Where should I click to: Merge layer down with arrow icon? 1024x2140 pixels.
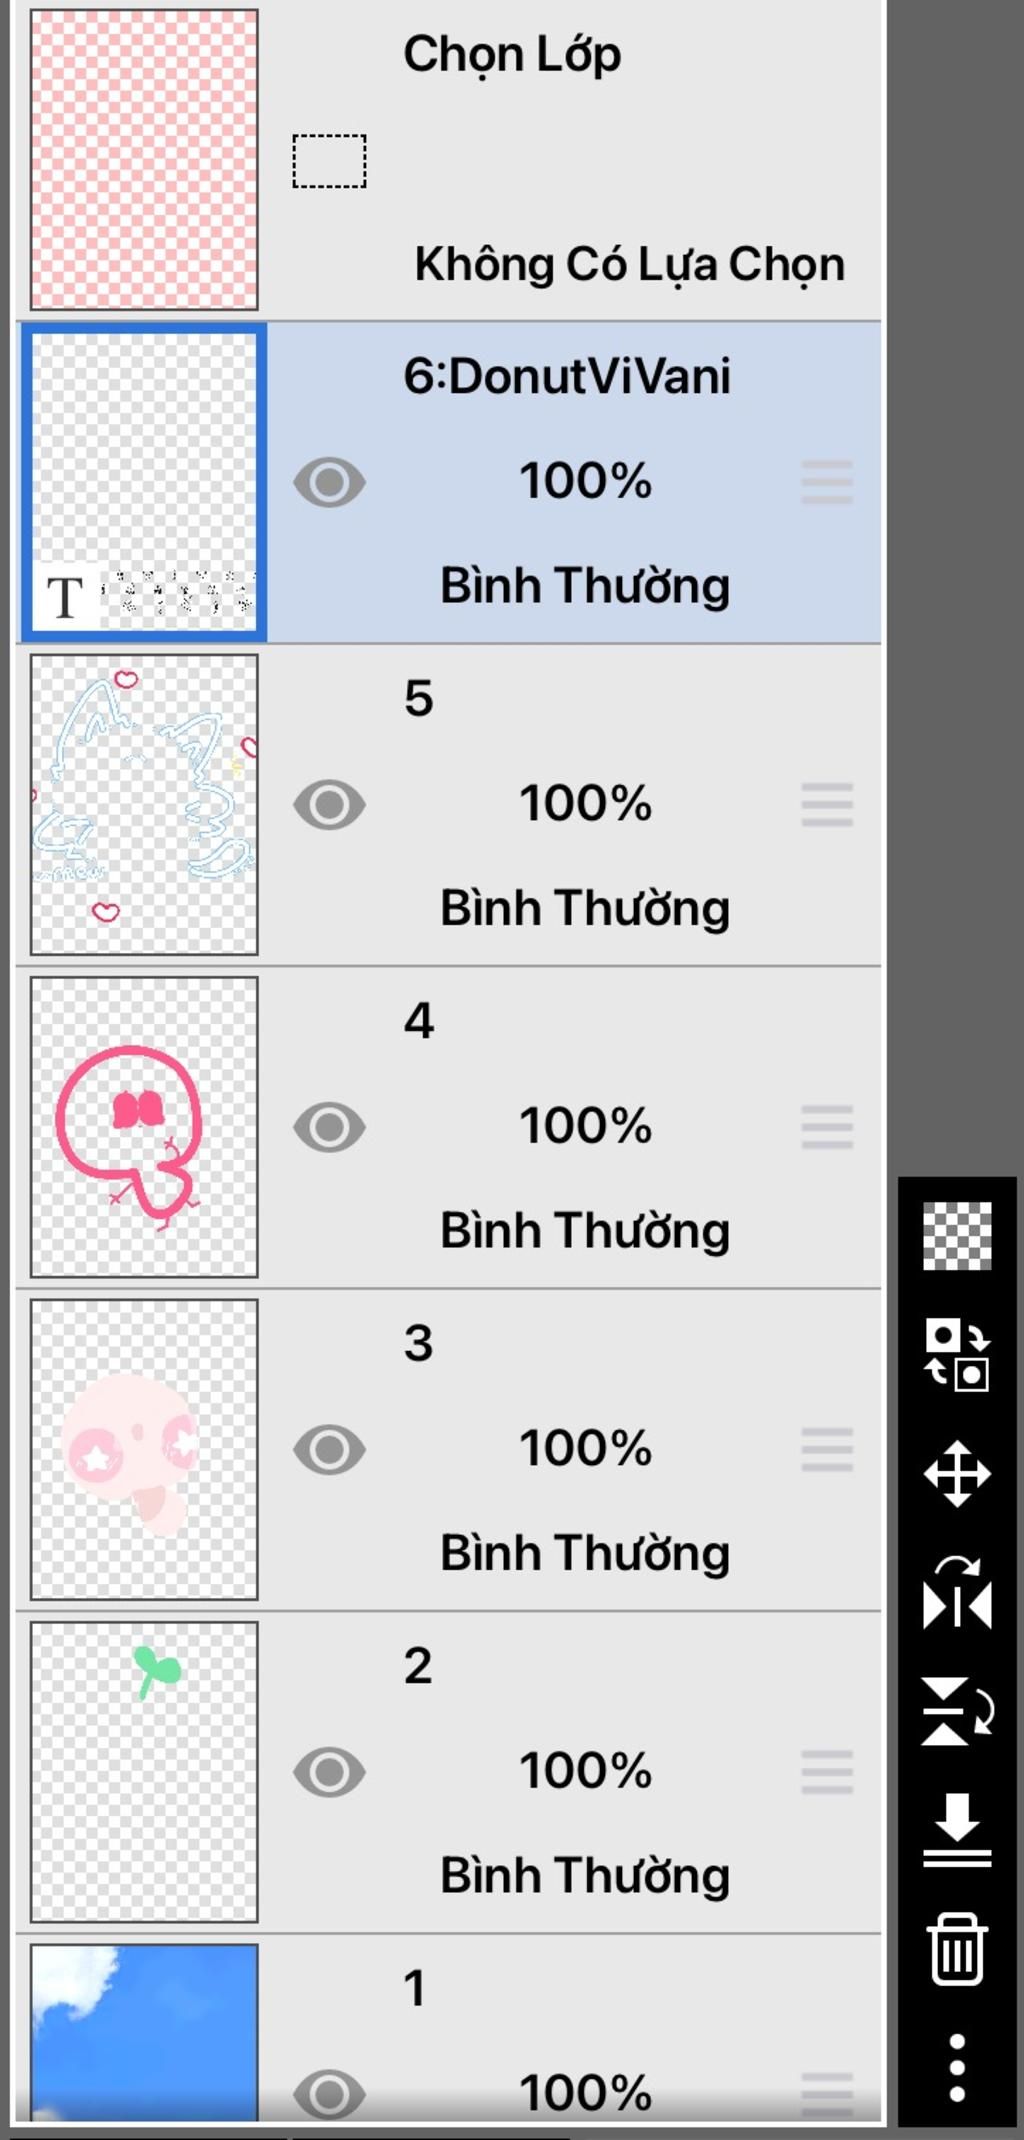(957, 1830)
